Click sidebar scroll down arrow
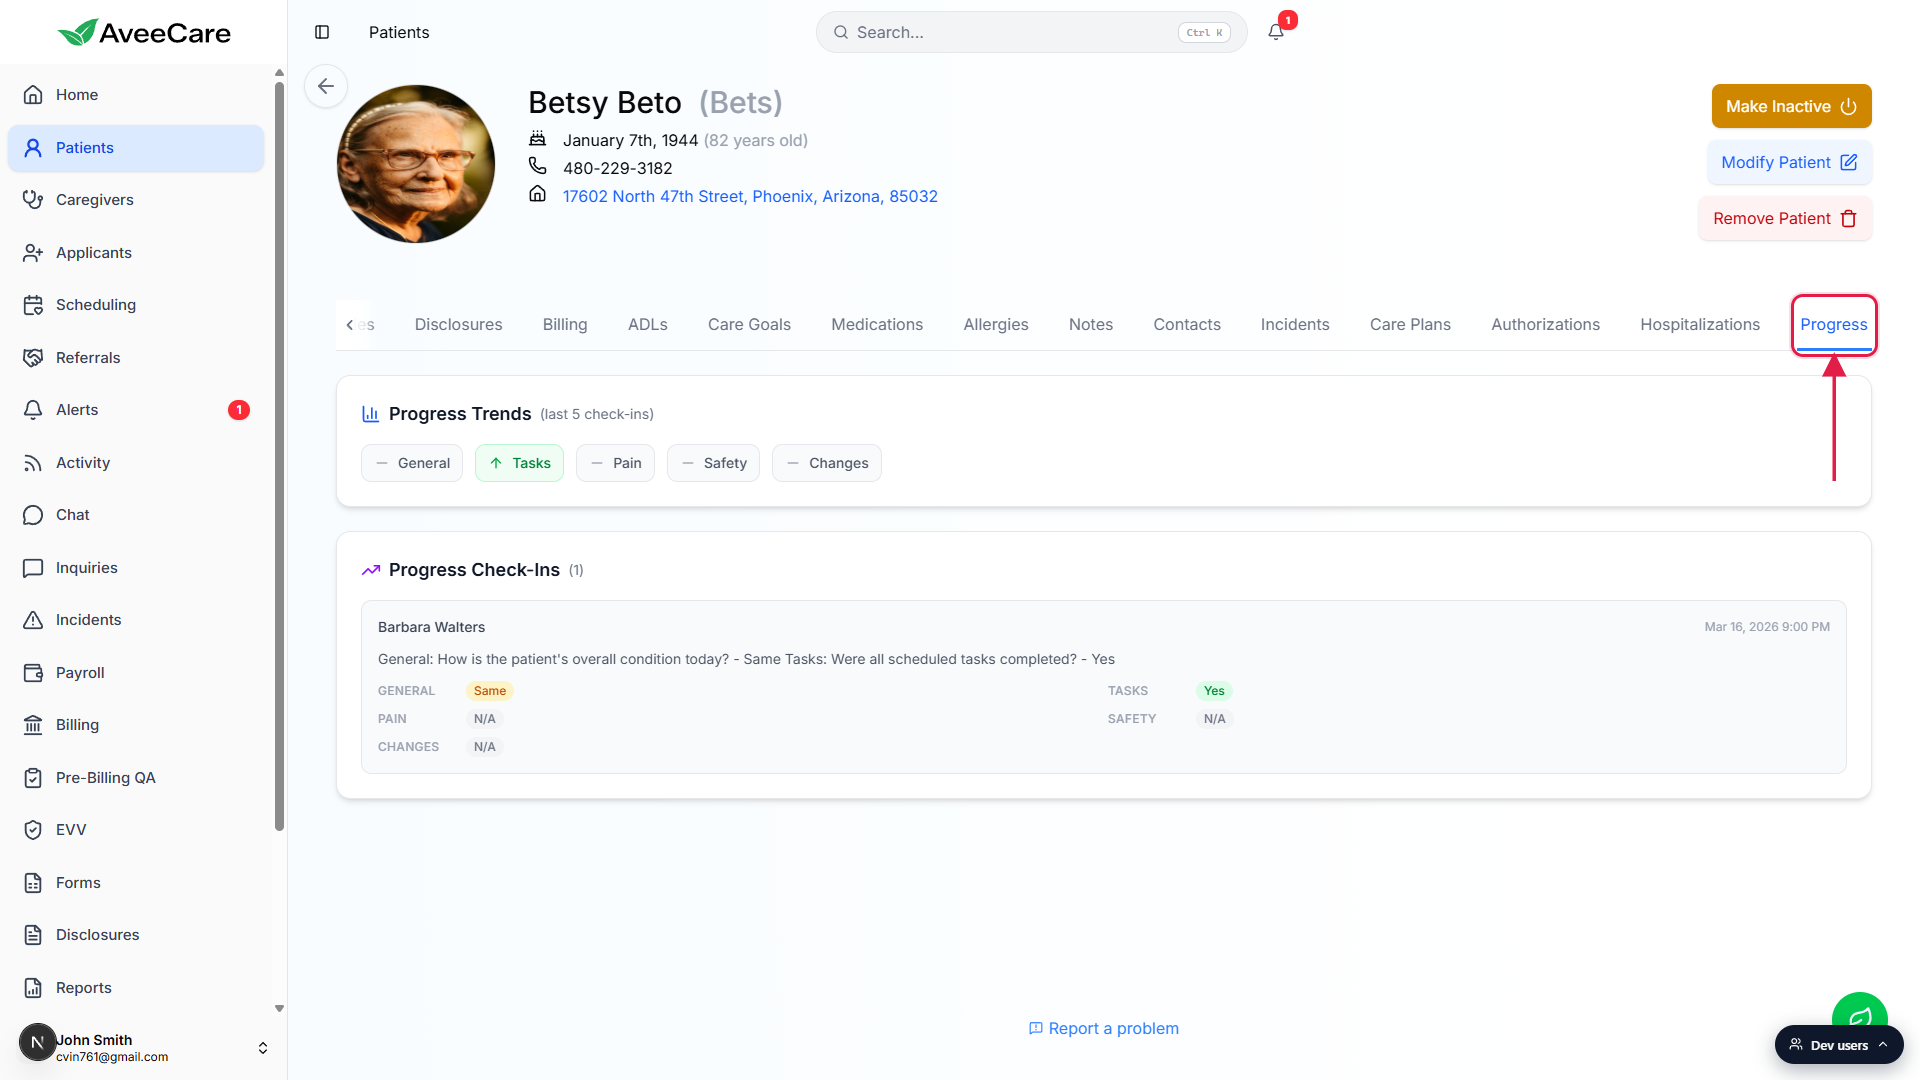Viewport: 1920px width, 1080px height. coord(279,1009)
